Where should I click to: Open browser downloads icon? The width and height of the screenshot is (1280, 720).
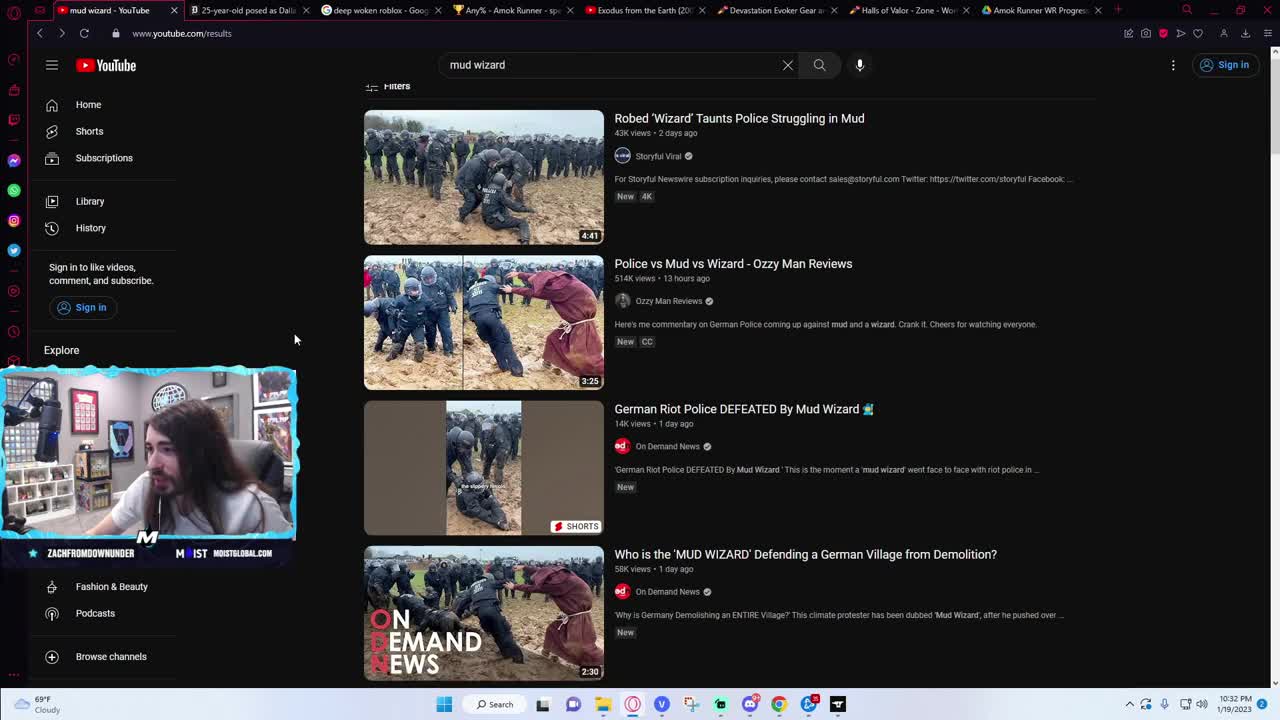coord(1245,33)
